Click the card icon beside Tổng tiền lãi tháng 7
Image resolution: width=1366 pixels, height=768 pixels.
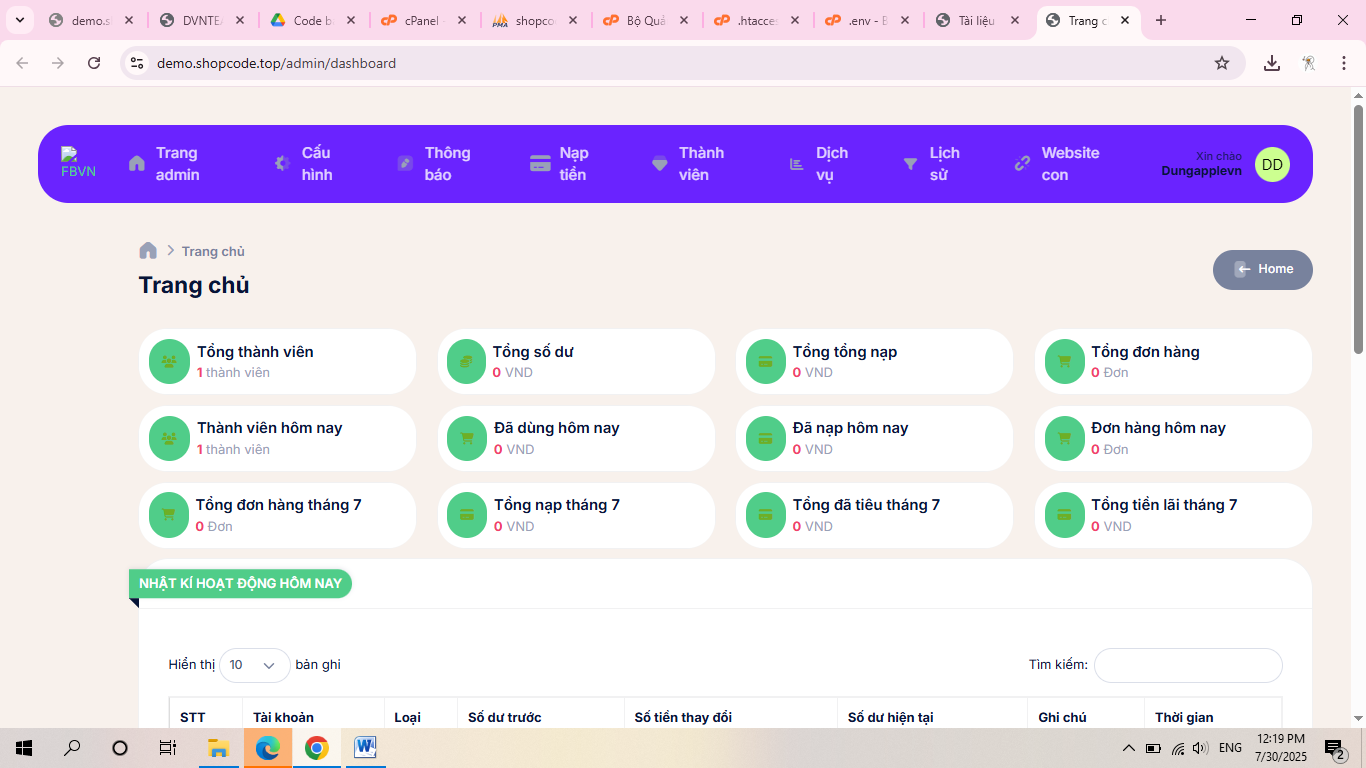[1065, 515]
